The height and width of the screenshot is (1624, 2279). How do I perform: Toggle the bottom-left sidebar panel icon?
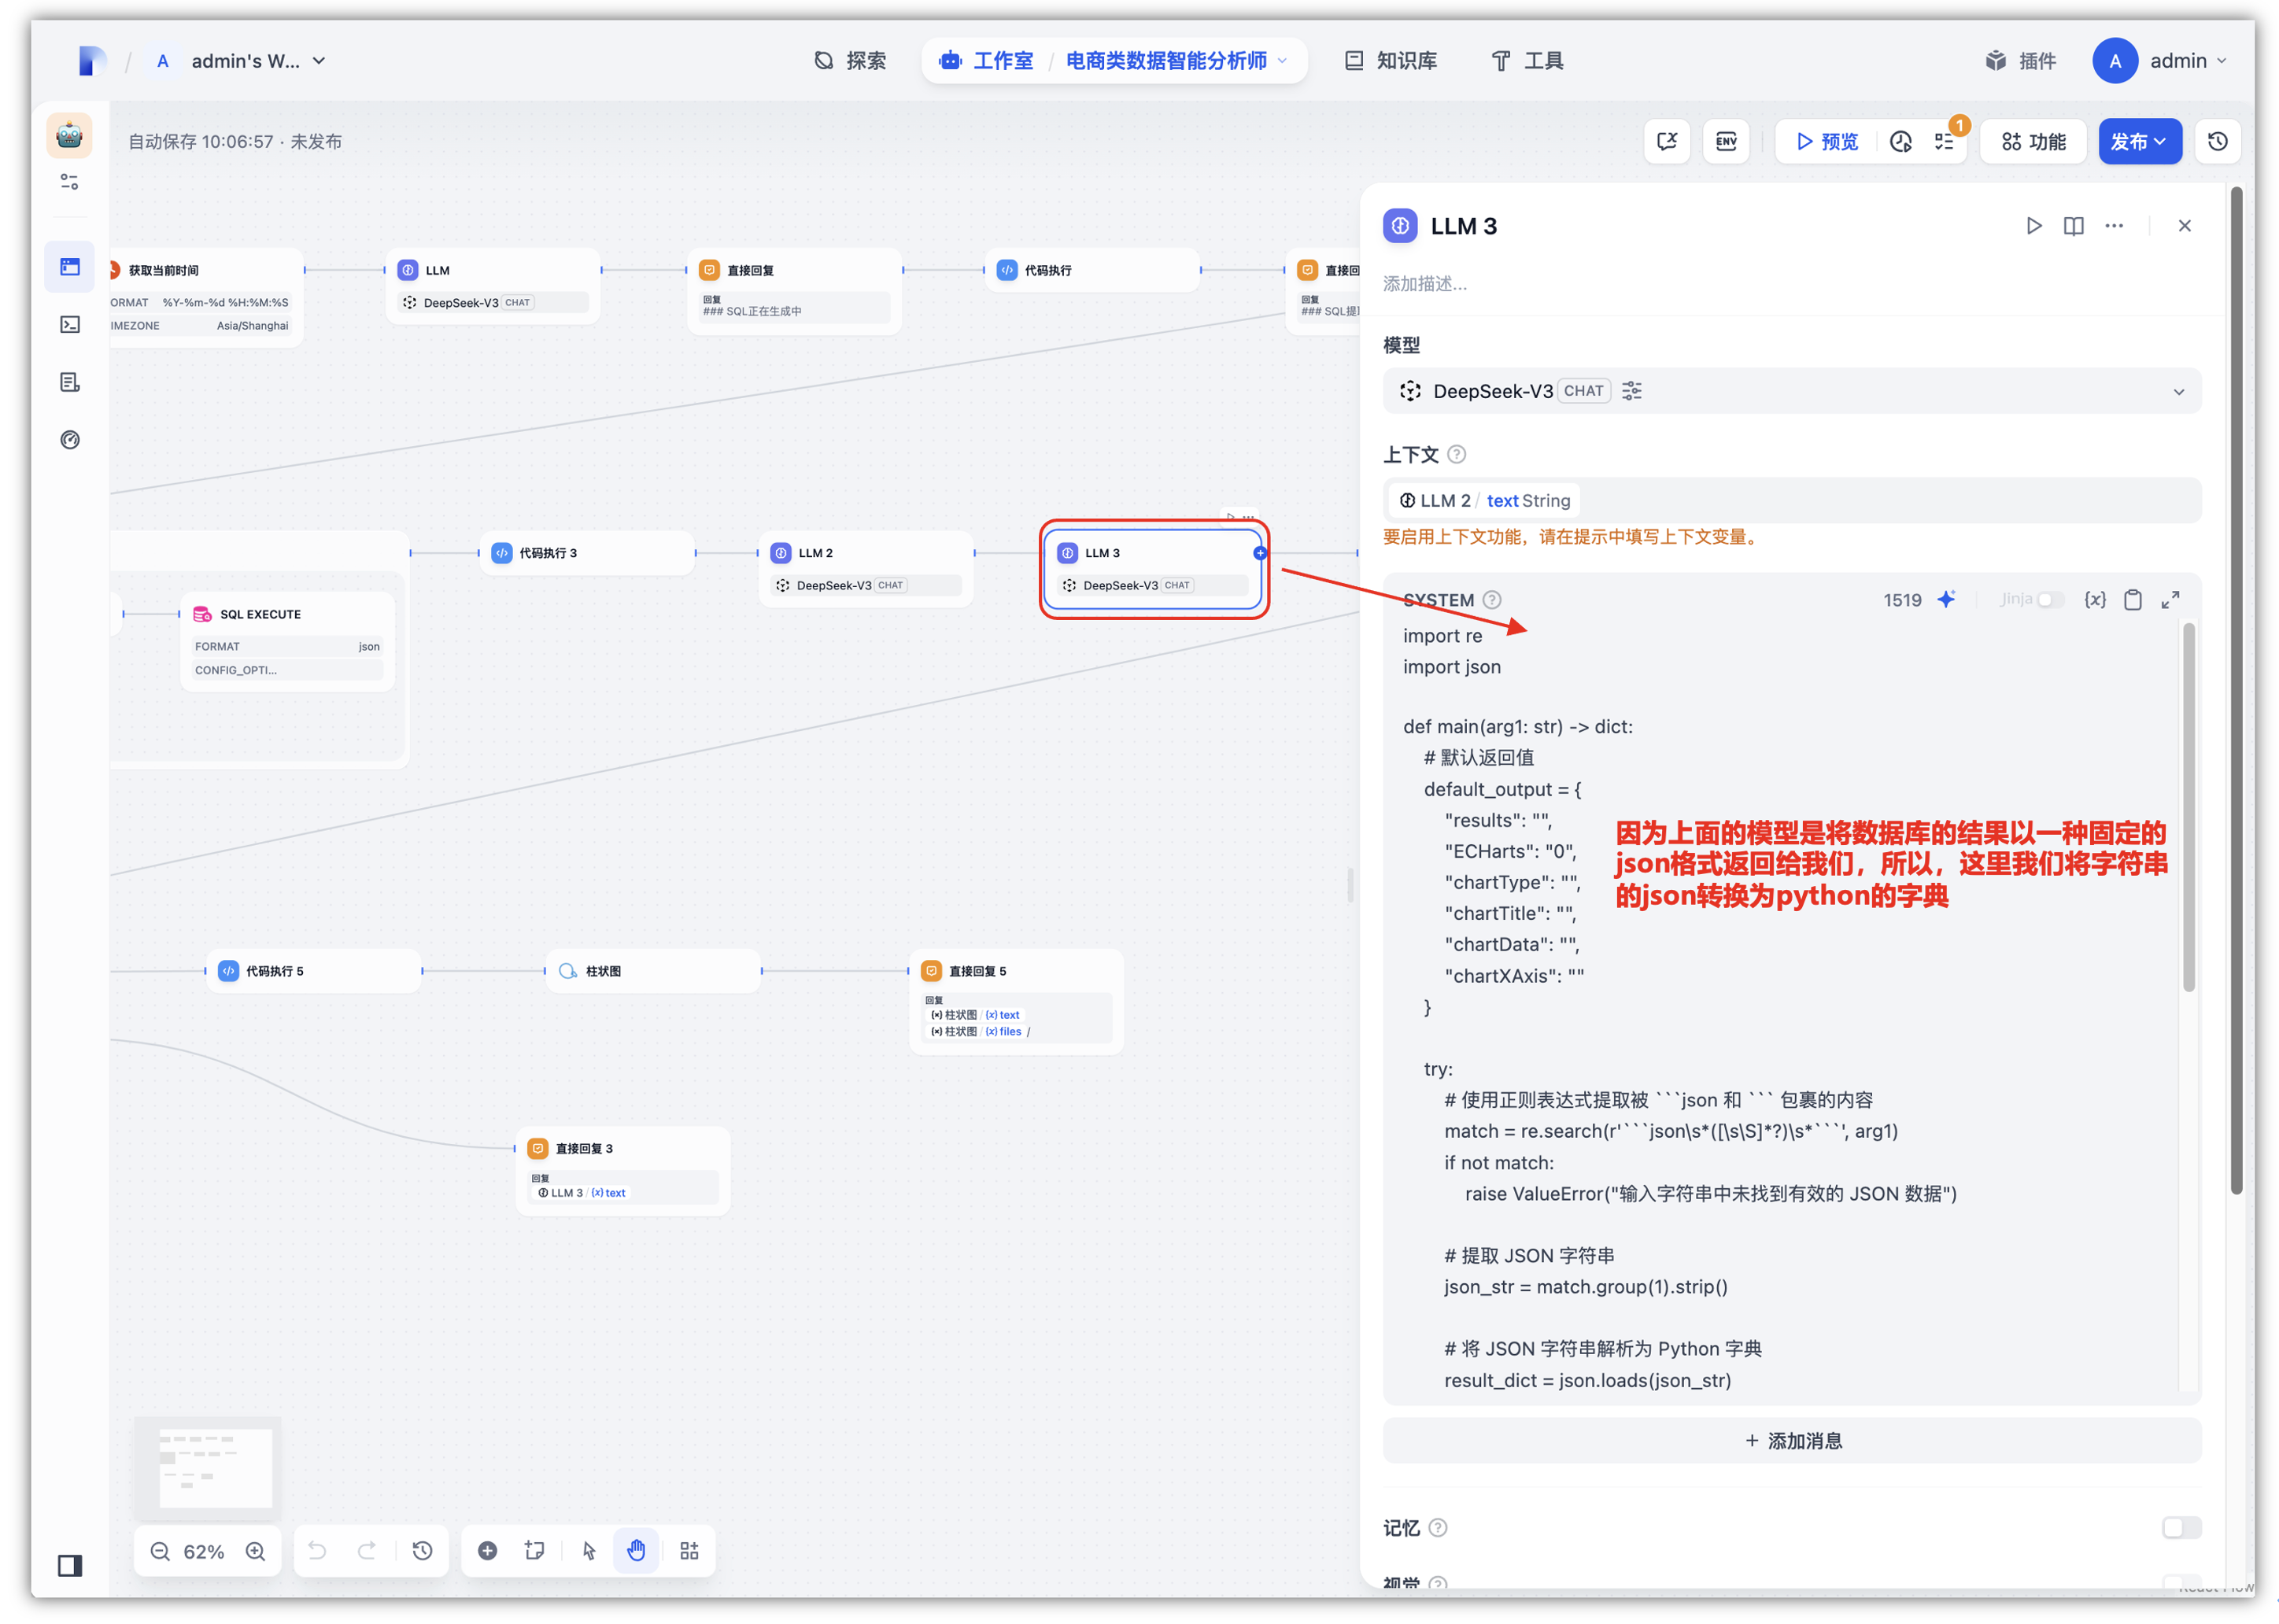70,1565
